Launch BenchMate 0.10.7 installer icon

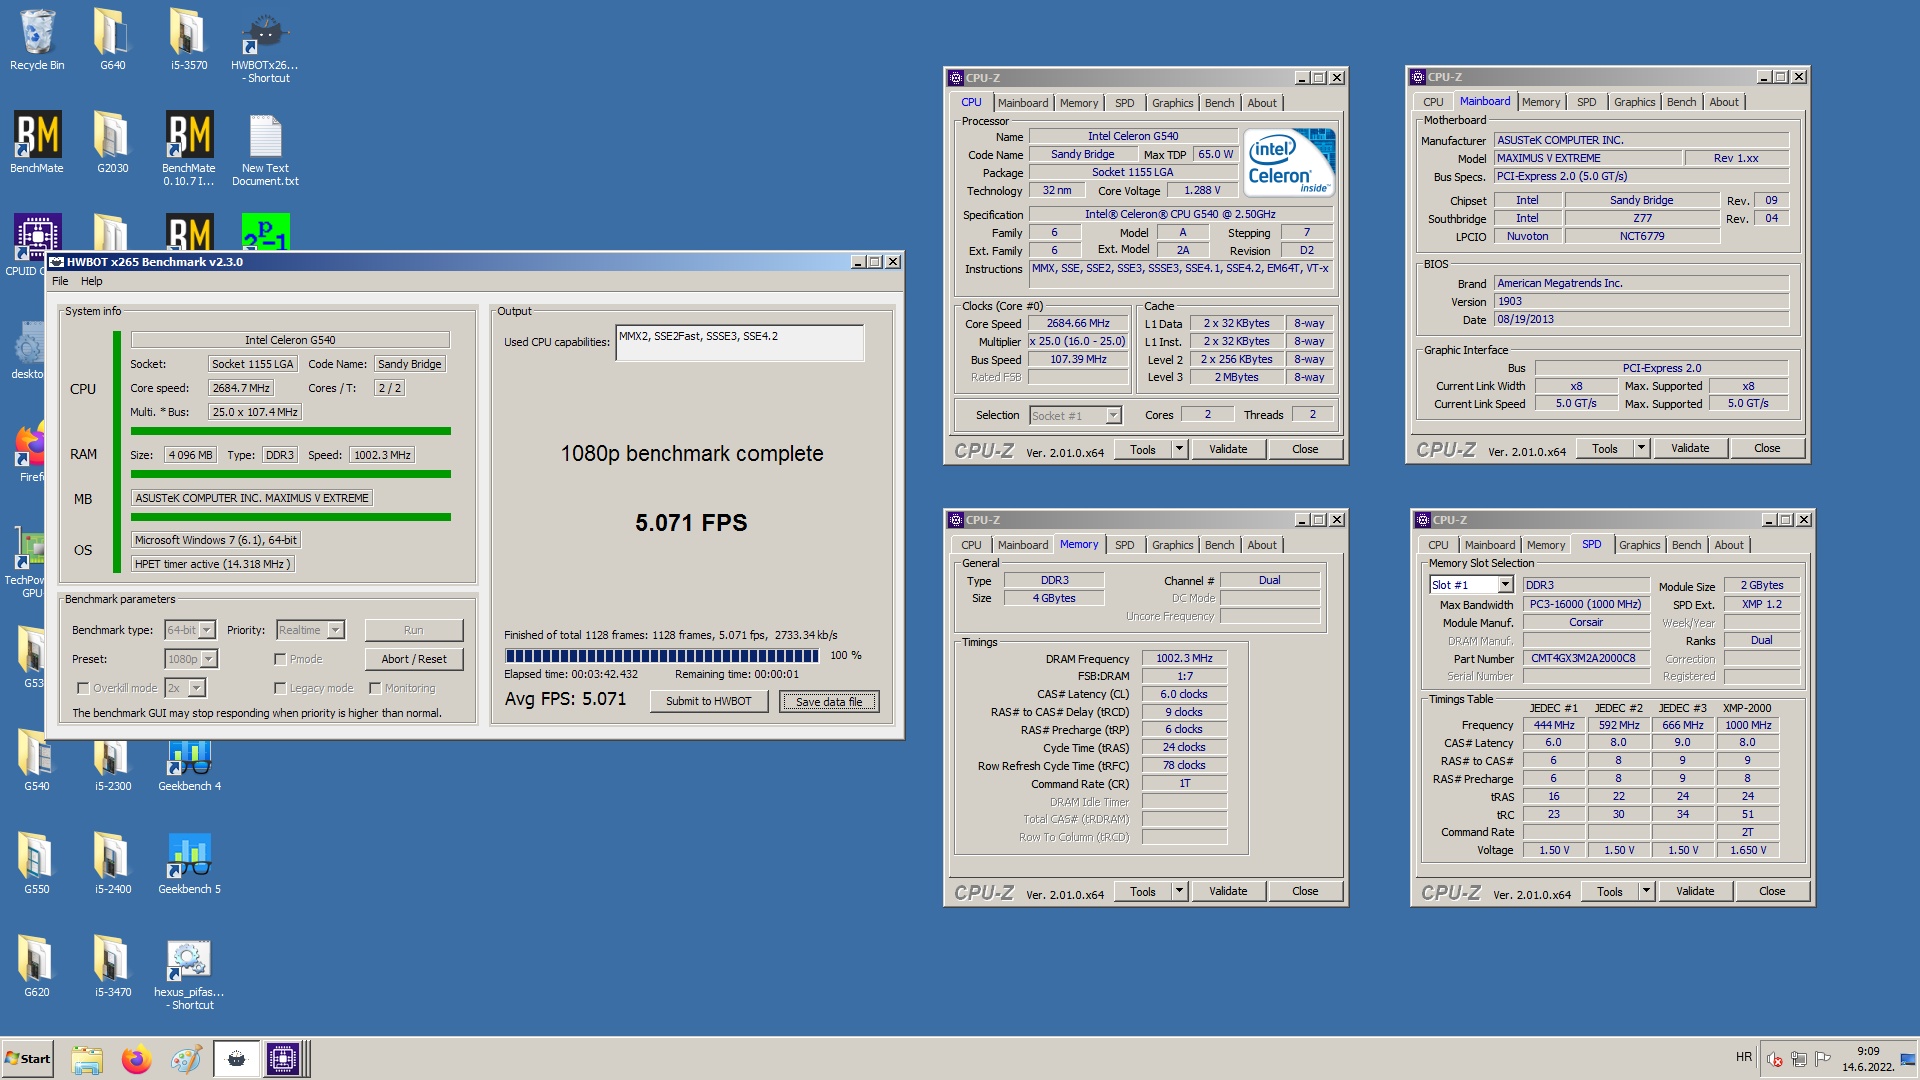pyautogui.click(x=188, y=149)
